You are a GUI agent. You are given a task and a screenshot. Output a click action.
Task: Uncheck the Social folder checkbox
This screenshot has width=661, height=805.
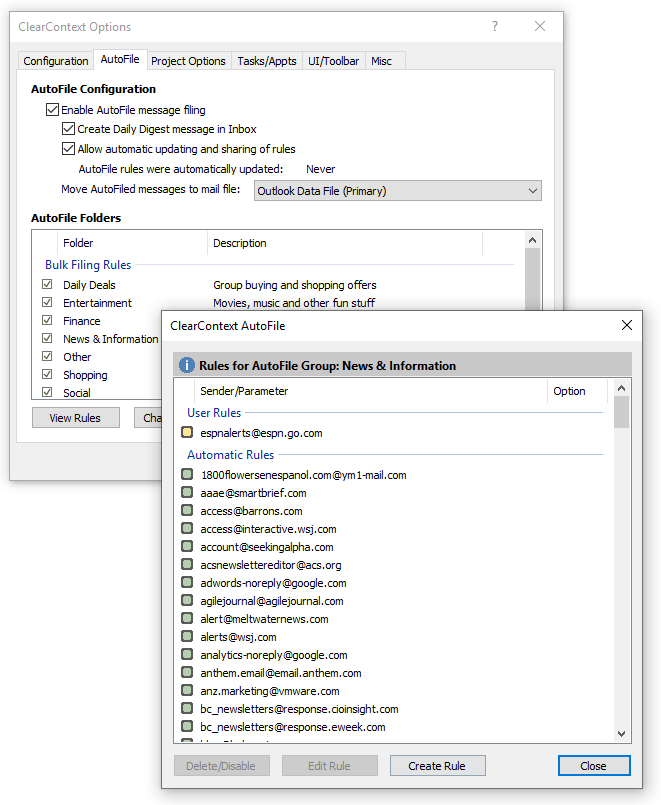(x=47, y=392)
